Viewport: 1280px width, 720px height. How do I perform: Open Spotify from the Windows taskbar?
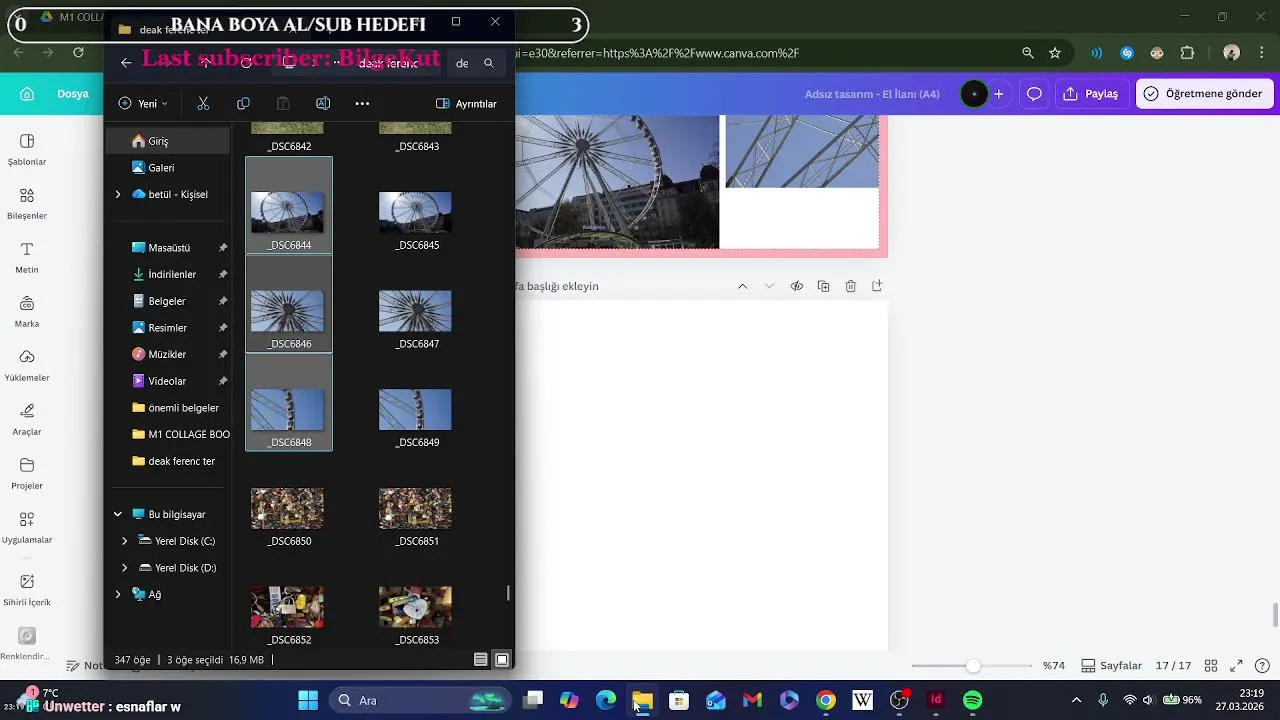[972, 700]
